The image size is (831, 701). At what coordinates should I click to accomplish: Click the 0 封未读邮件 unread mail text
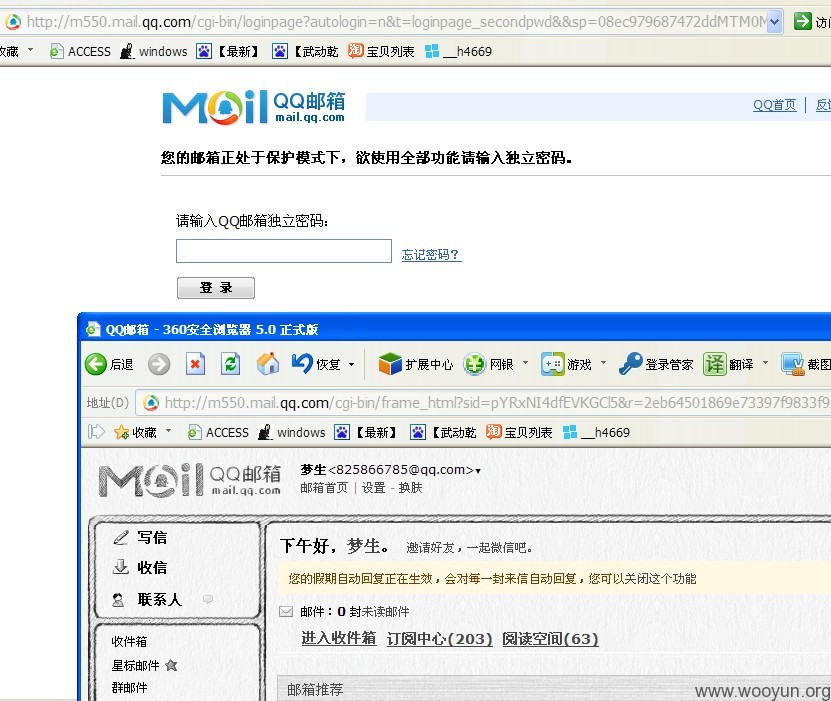coord(373,611)
